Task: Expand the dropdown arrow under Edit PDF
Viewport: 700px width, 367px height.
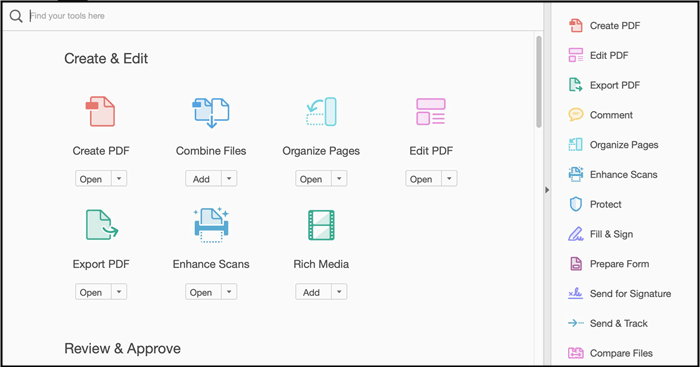Action: tap(449, 179)
